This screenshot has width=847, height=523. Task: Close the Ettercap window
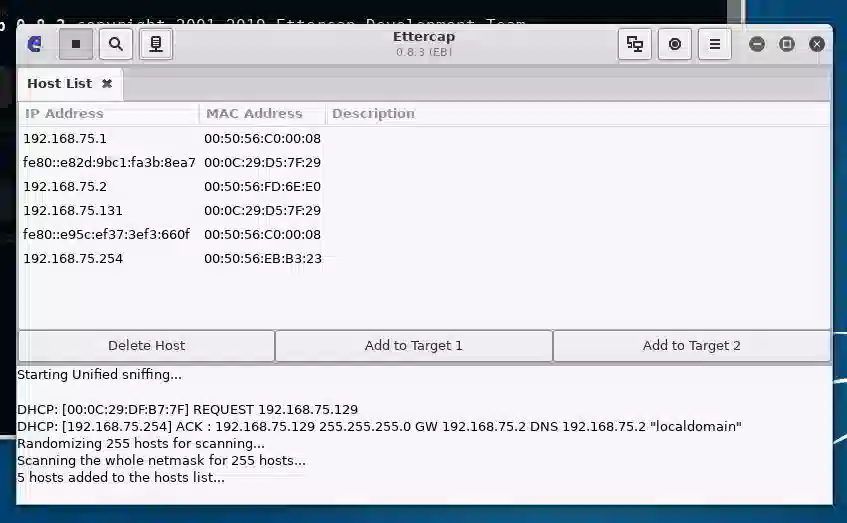tap(817, 44)
